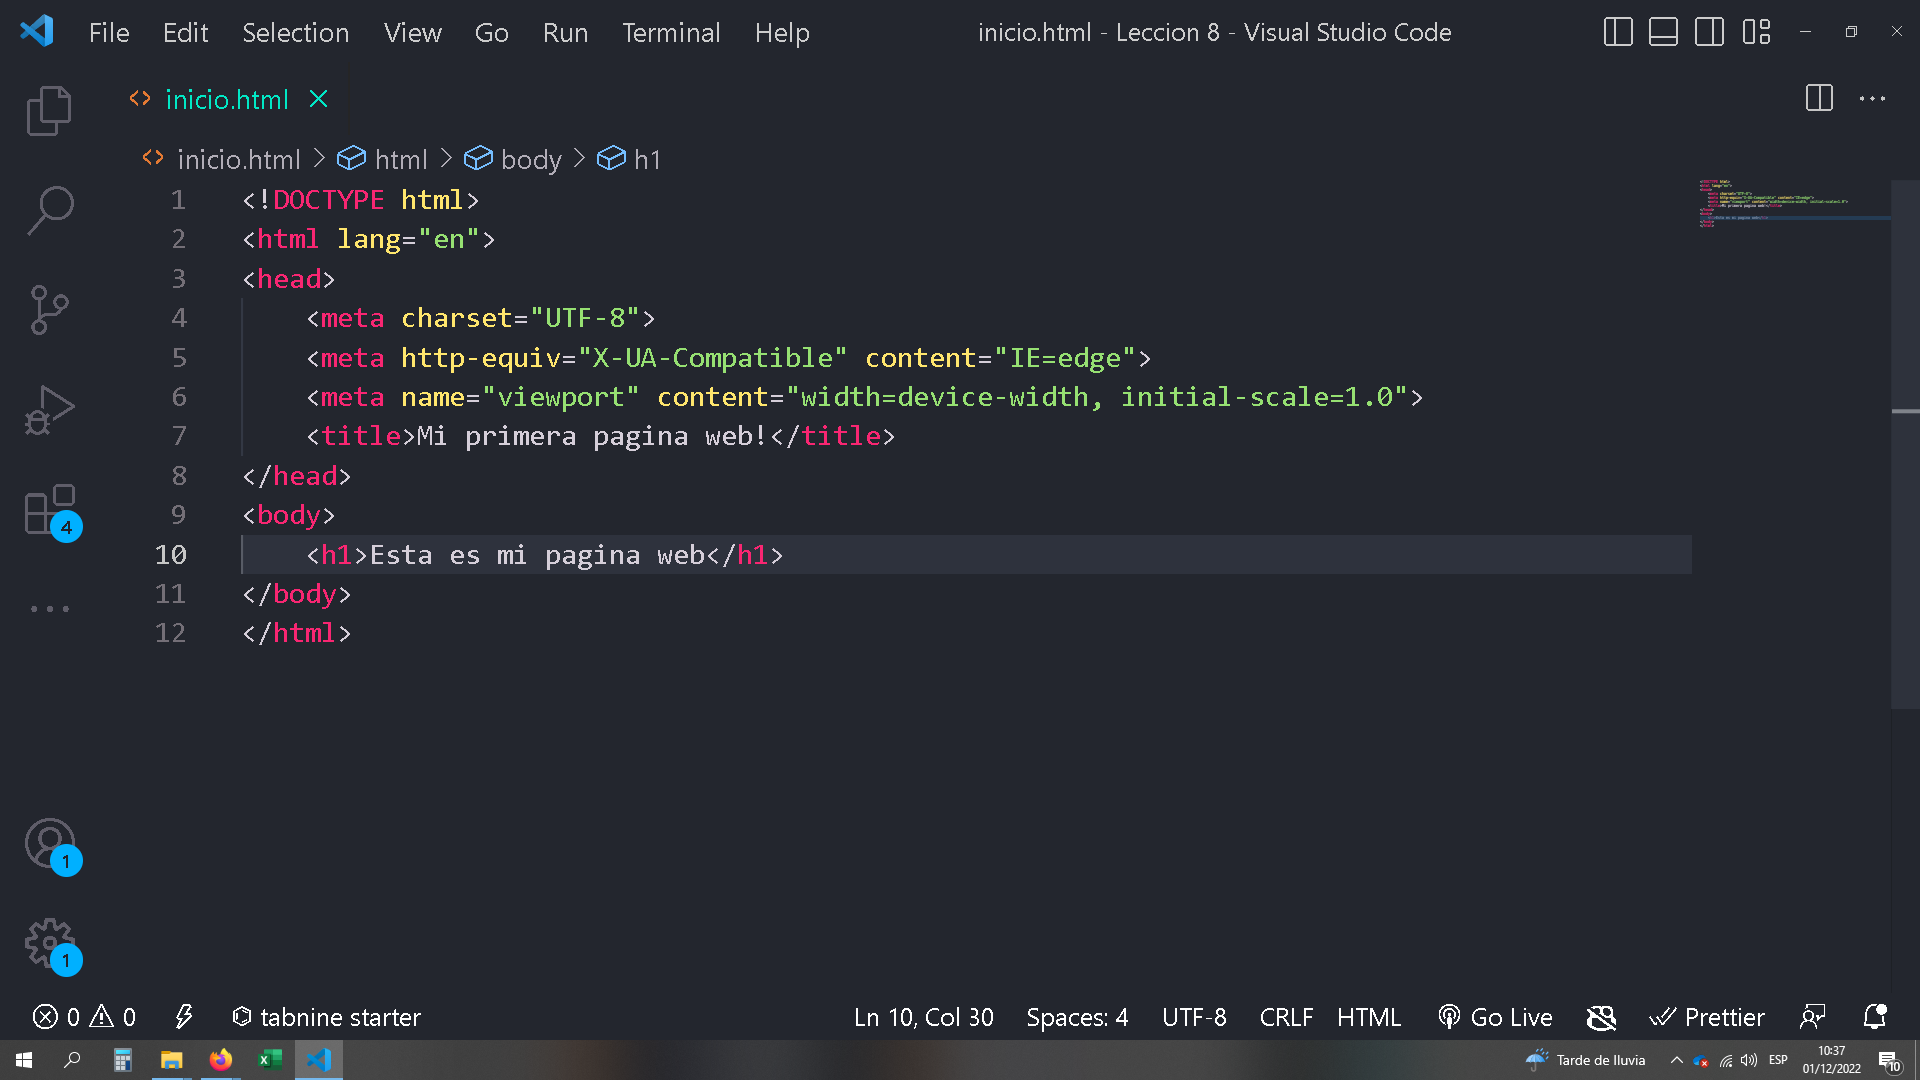This screenshot has height=1080, width=1920.
Task: Open Windows taskbar search
Action: pyautogui.click(x=72, y=1060)
